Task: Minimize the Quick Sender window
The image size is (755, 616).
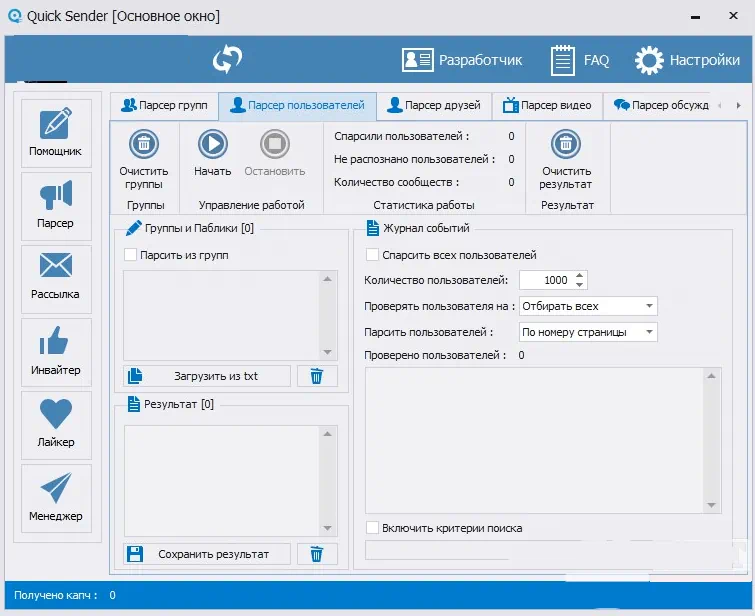Action: click(x=695, y=17)
